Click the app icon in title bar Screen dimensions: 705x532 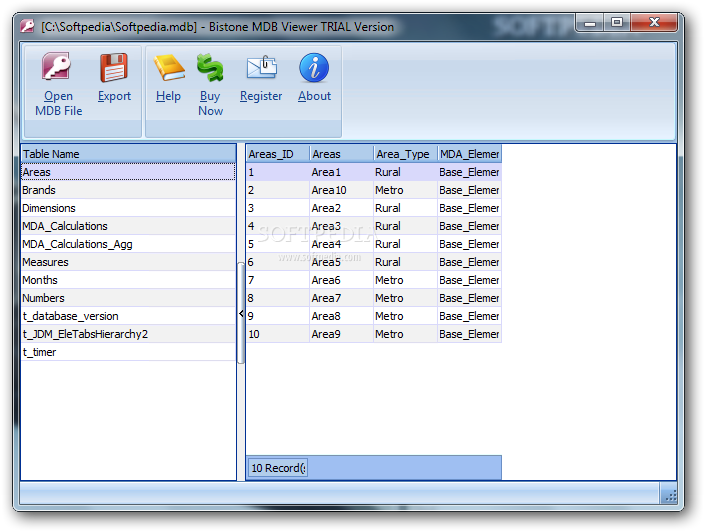point(27,26)
